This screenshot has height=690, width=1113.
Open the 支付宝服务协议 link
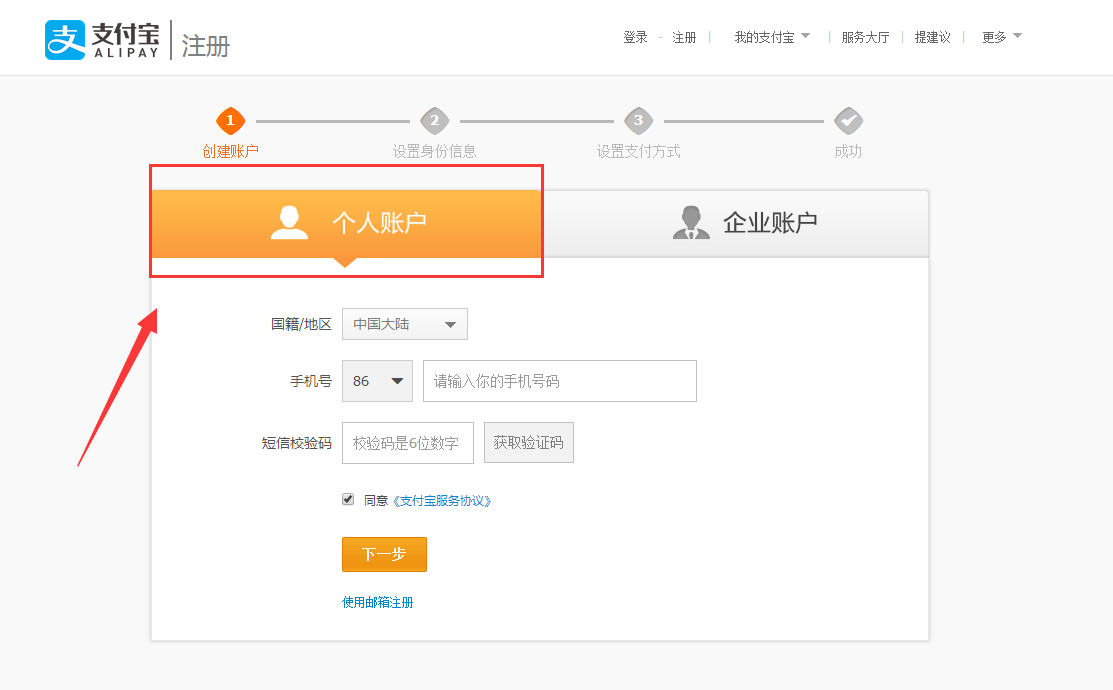442,501
